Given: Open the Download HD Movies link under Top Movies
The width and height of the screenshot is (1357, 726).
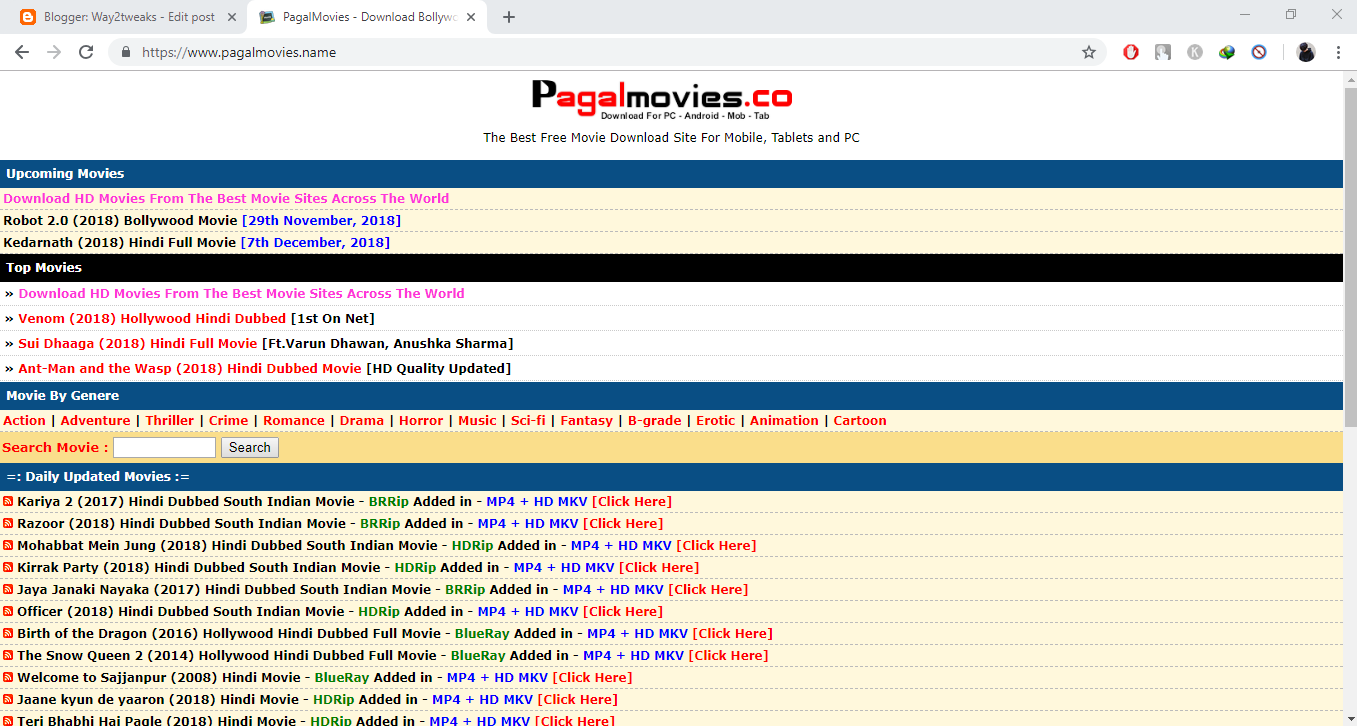Looking at the screenshot, I should 241,293.
